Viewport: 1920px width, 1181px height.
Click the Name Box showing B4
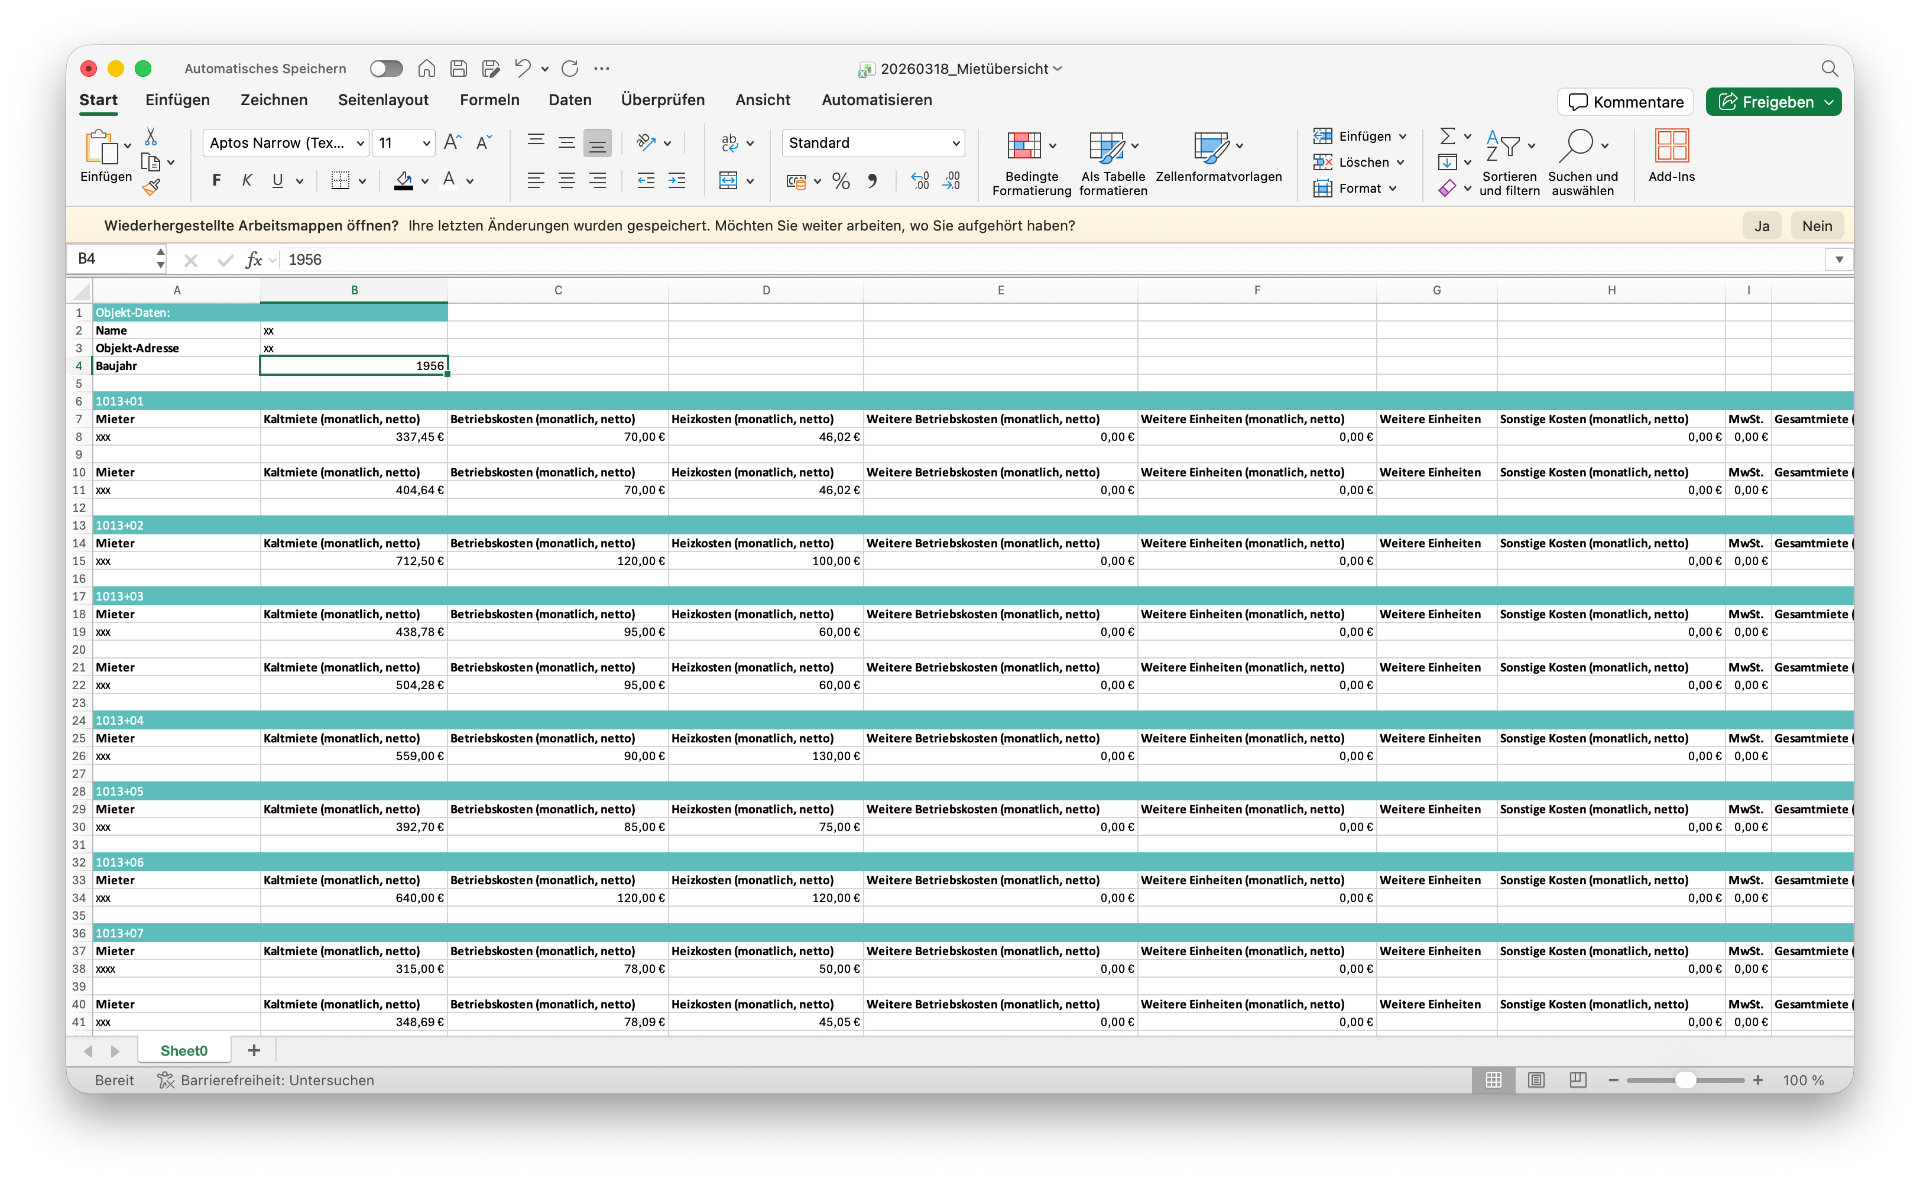click(112, 259)
